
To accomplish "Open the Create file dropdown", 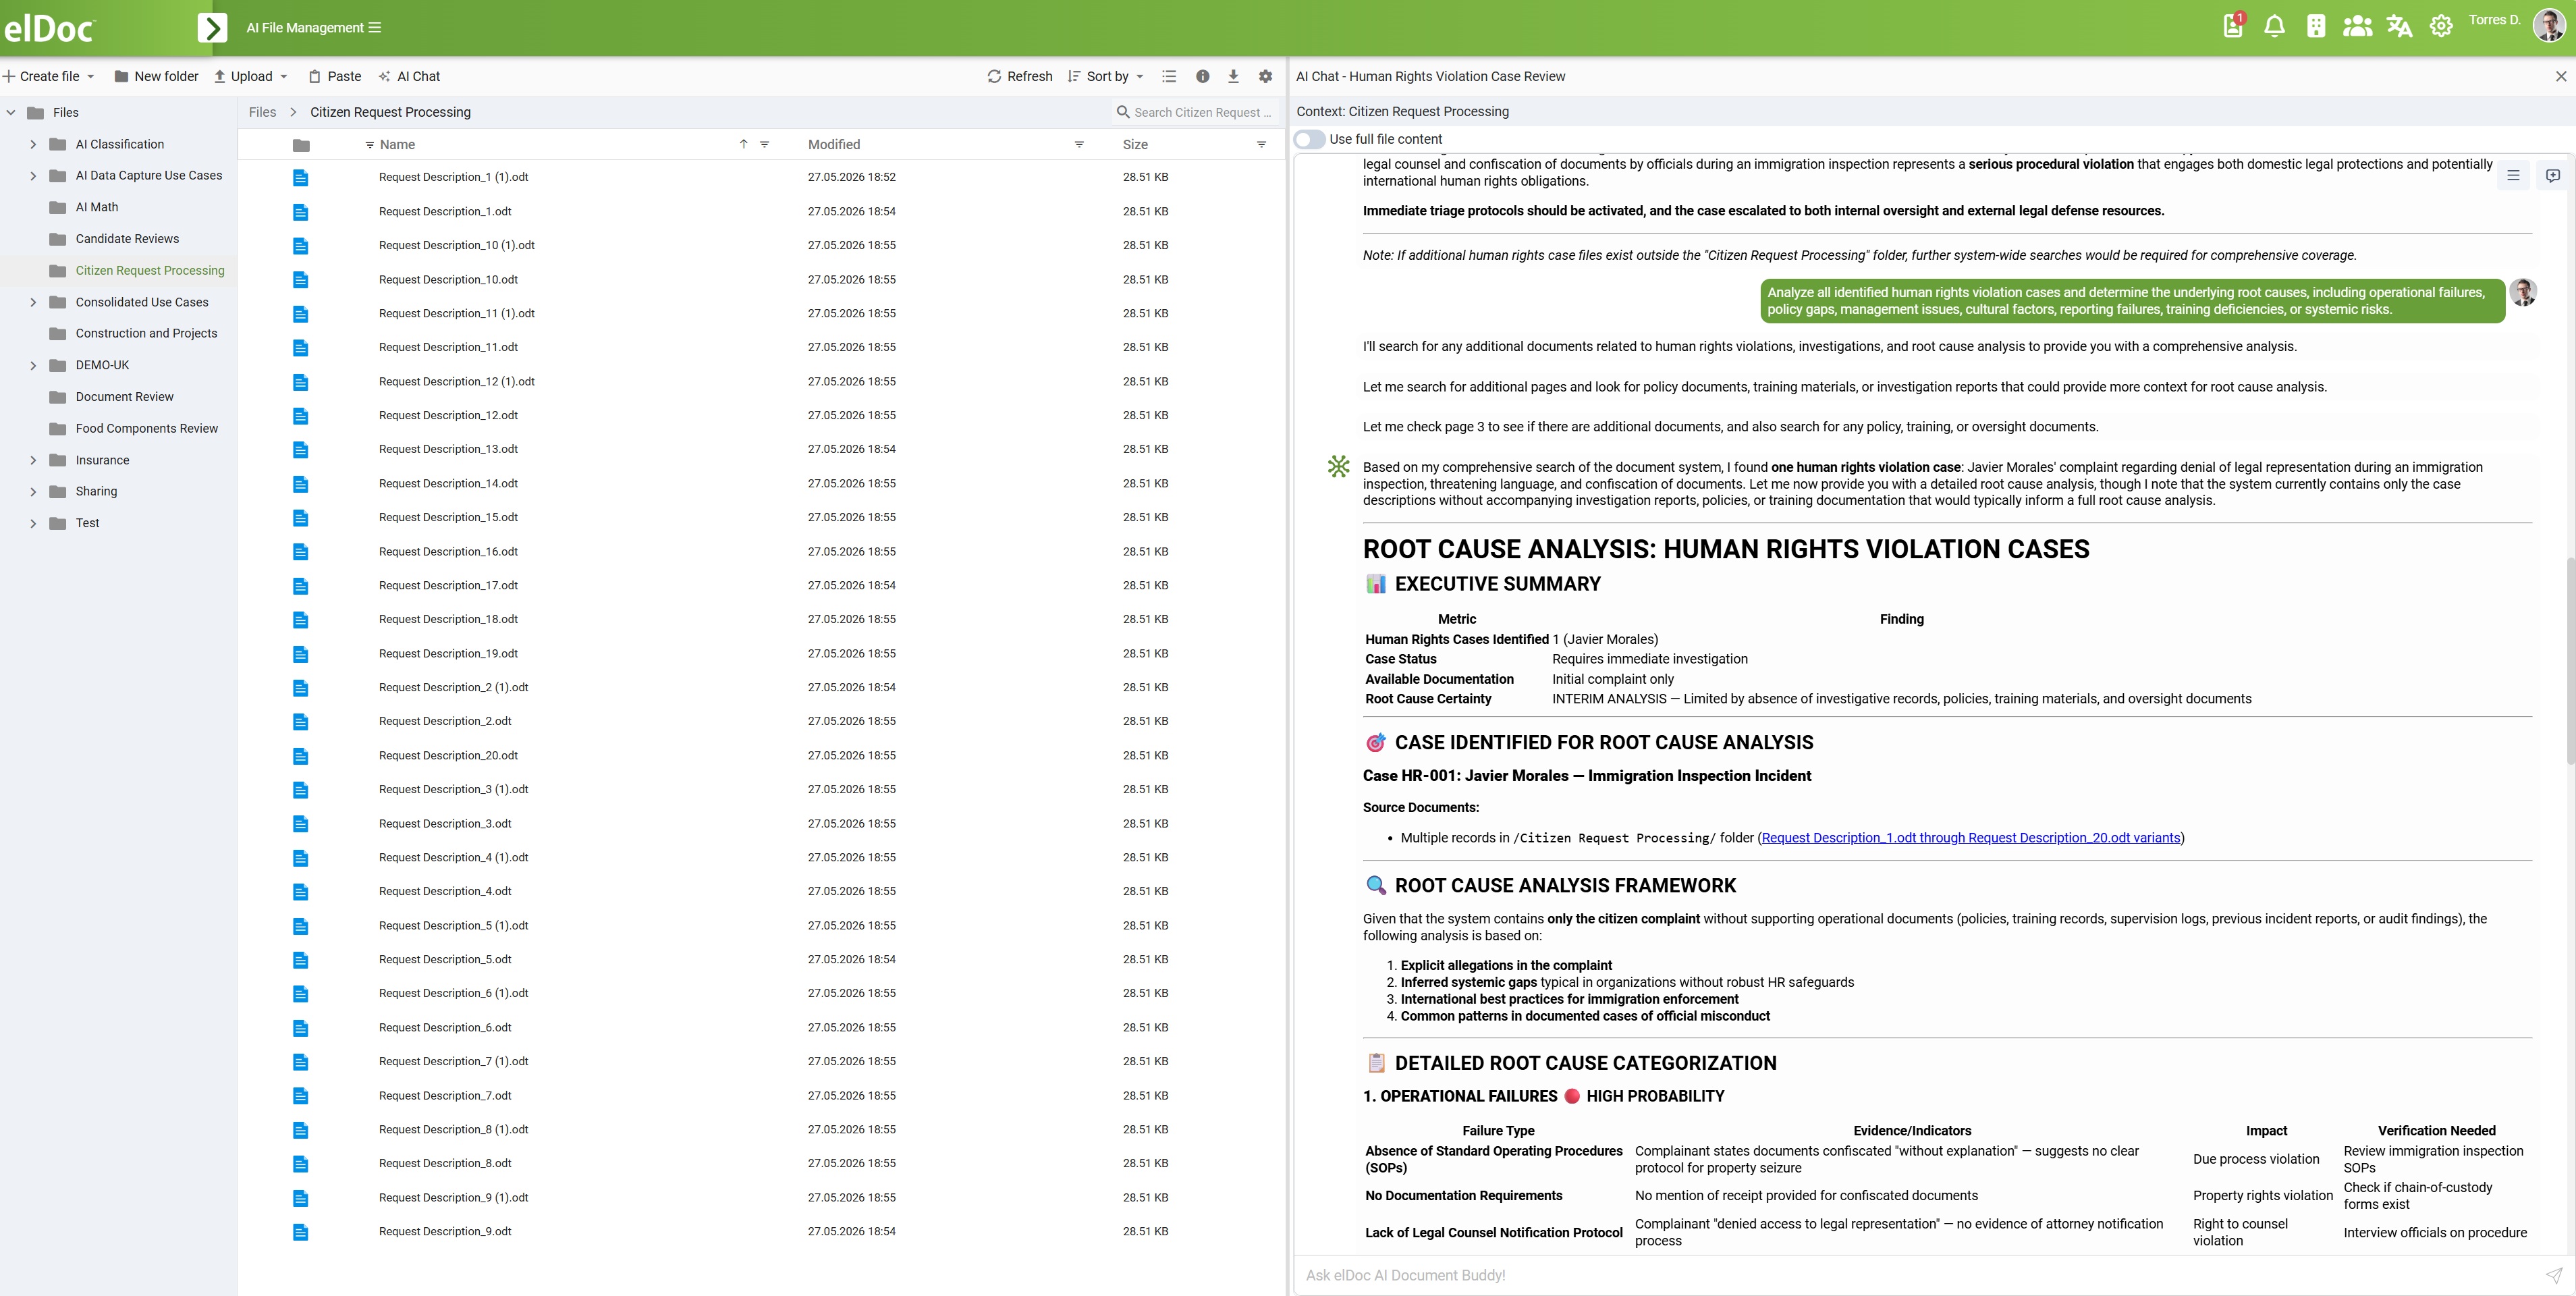I will 48,76.
